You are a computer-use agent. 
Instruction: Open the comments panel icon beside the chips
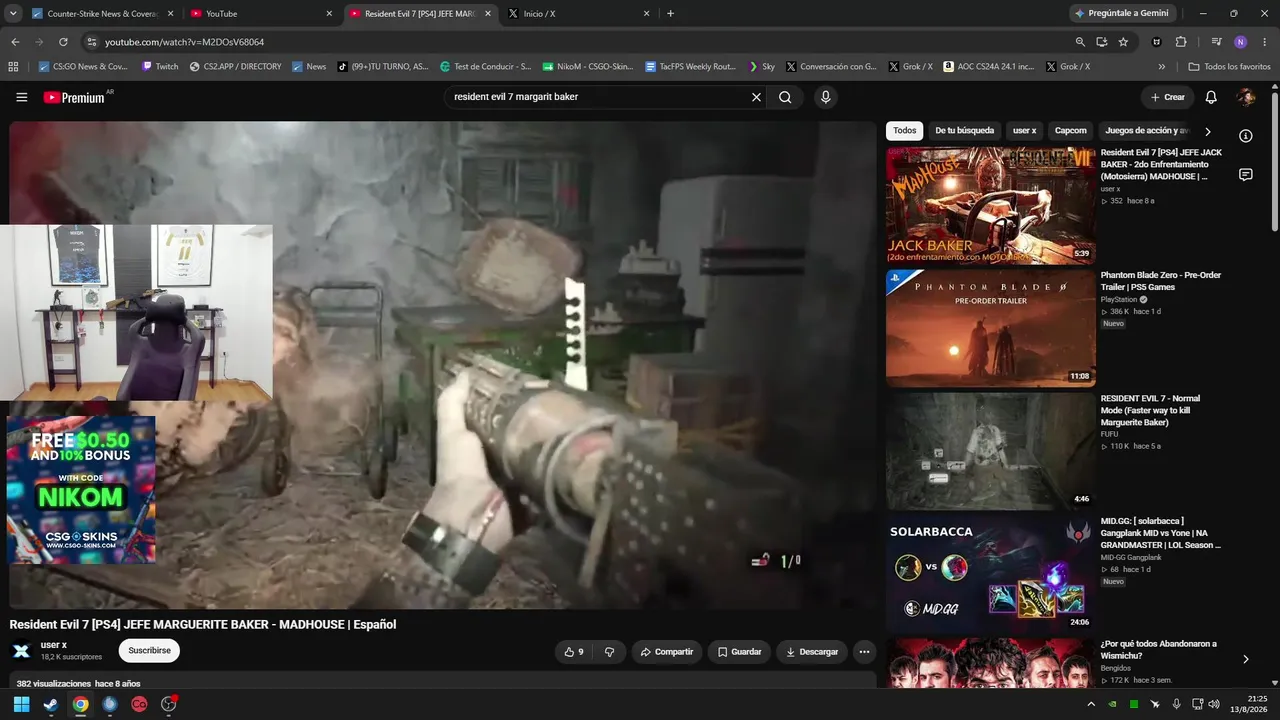1245,174
